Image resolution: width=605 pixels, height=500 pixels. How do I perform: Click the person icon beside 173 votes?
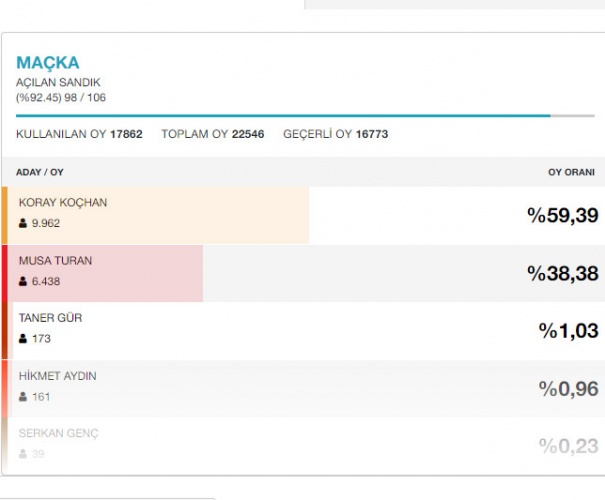coord(23,339)
